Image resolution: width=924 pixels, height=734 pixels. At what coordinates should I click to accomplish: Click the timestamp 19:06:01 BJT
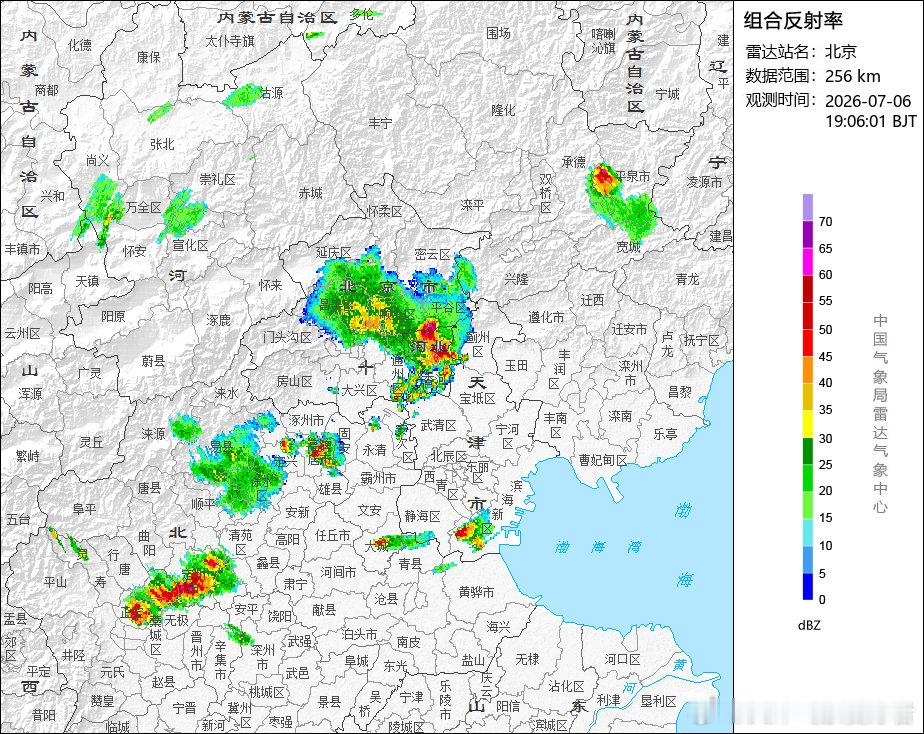[871, 121]
